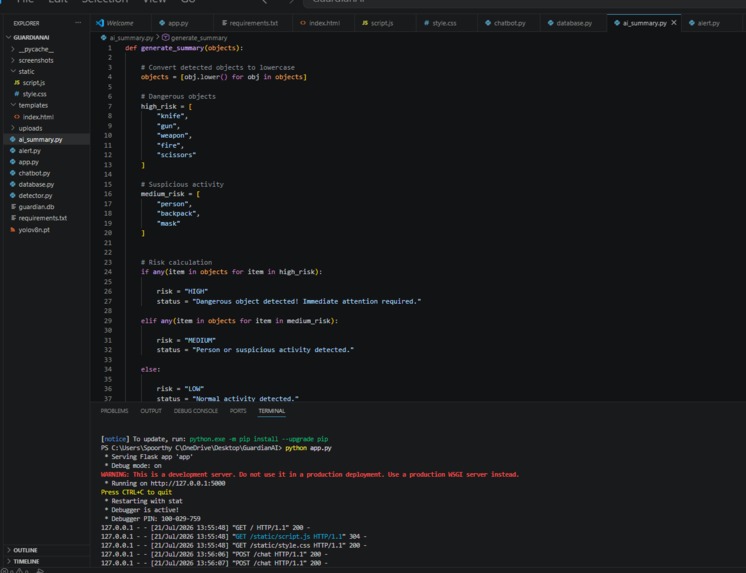This screenshot has height=573, width=746.
Task: Click line number 24 in gutter
Action: [x=108, y=272]
